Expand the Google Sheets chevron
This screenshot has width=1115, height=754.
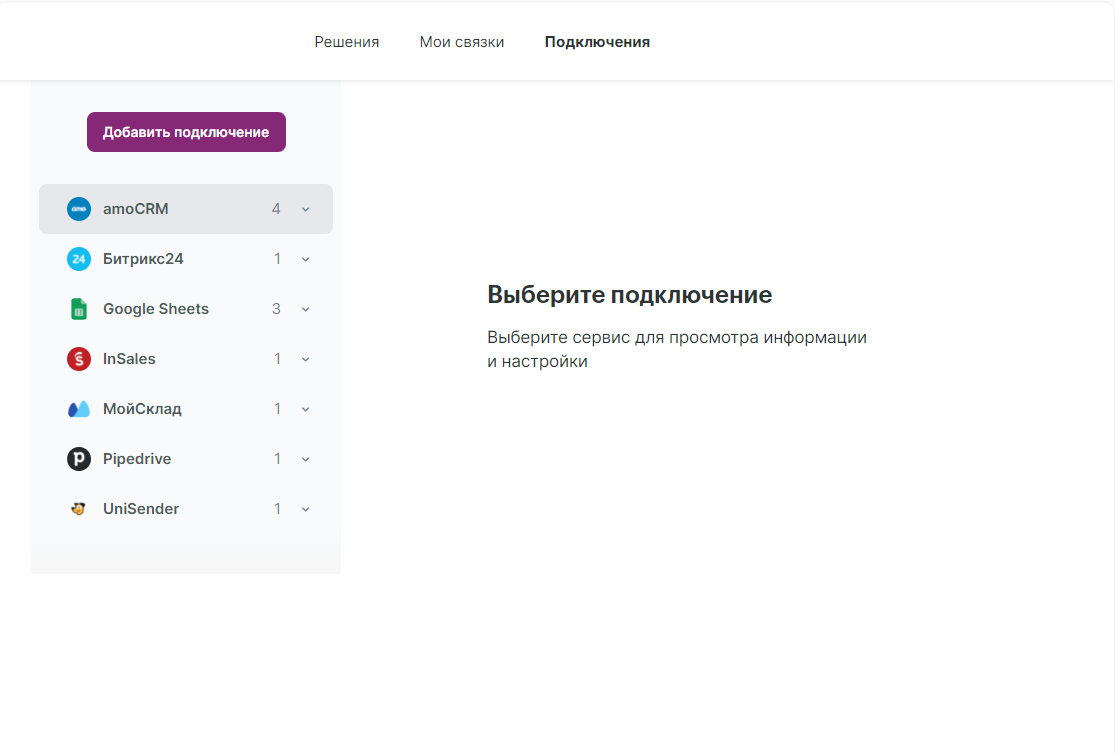(306, 309)
